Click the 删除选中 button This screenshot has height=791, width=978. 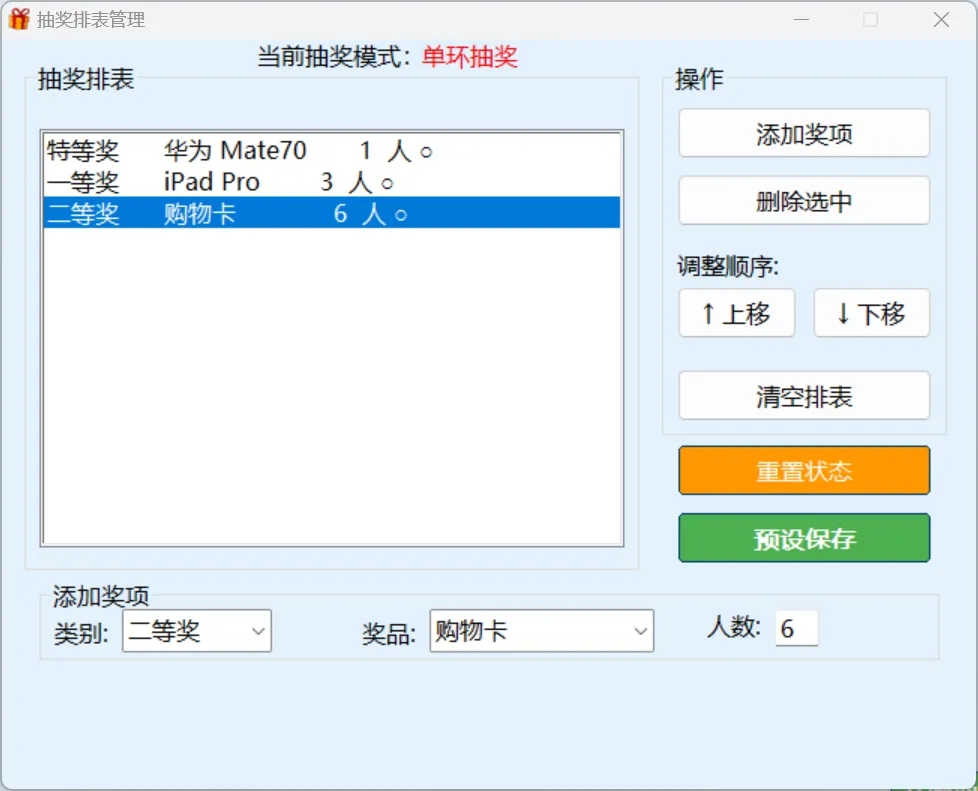[x=803, y=200]
